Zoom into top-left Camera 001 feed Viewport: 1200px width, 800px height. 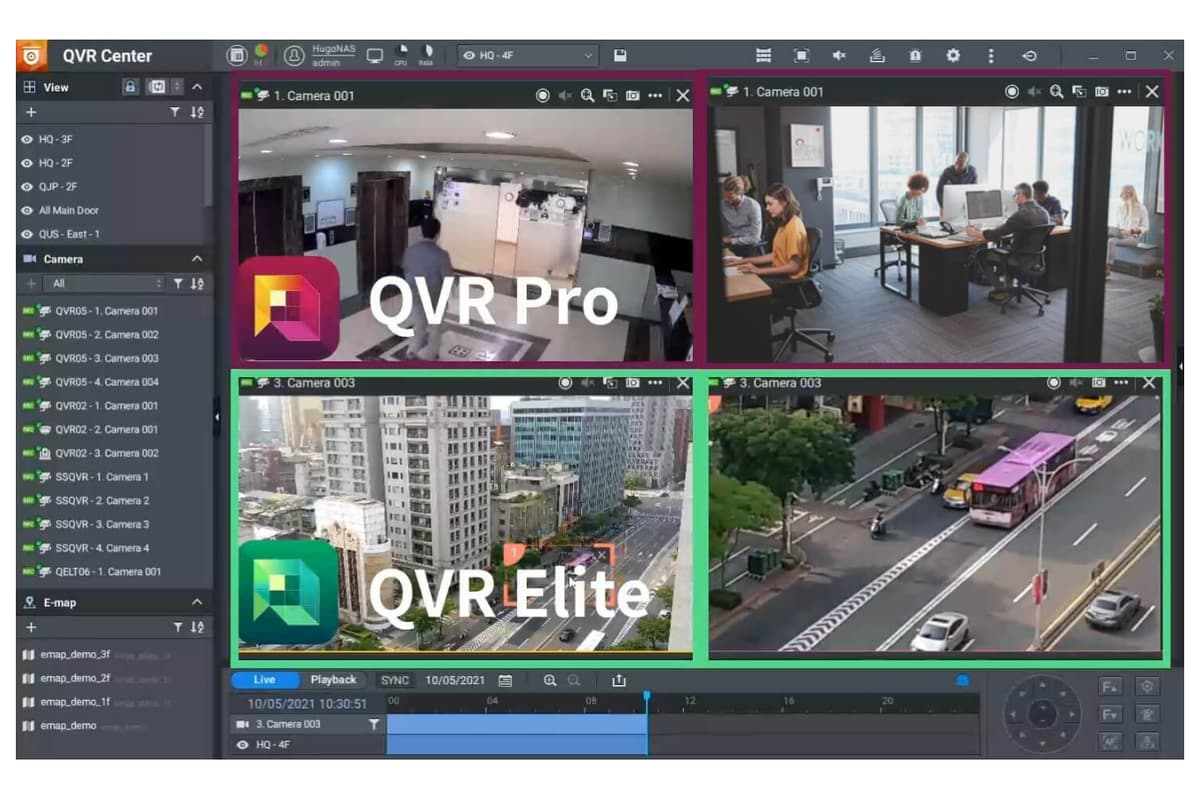[588, 95]
